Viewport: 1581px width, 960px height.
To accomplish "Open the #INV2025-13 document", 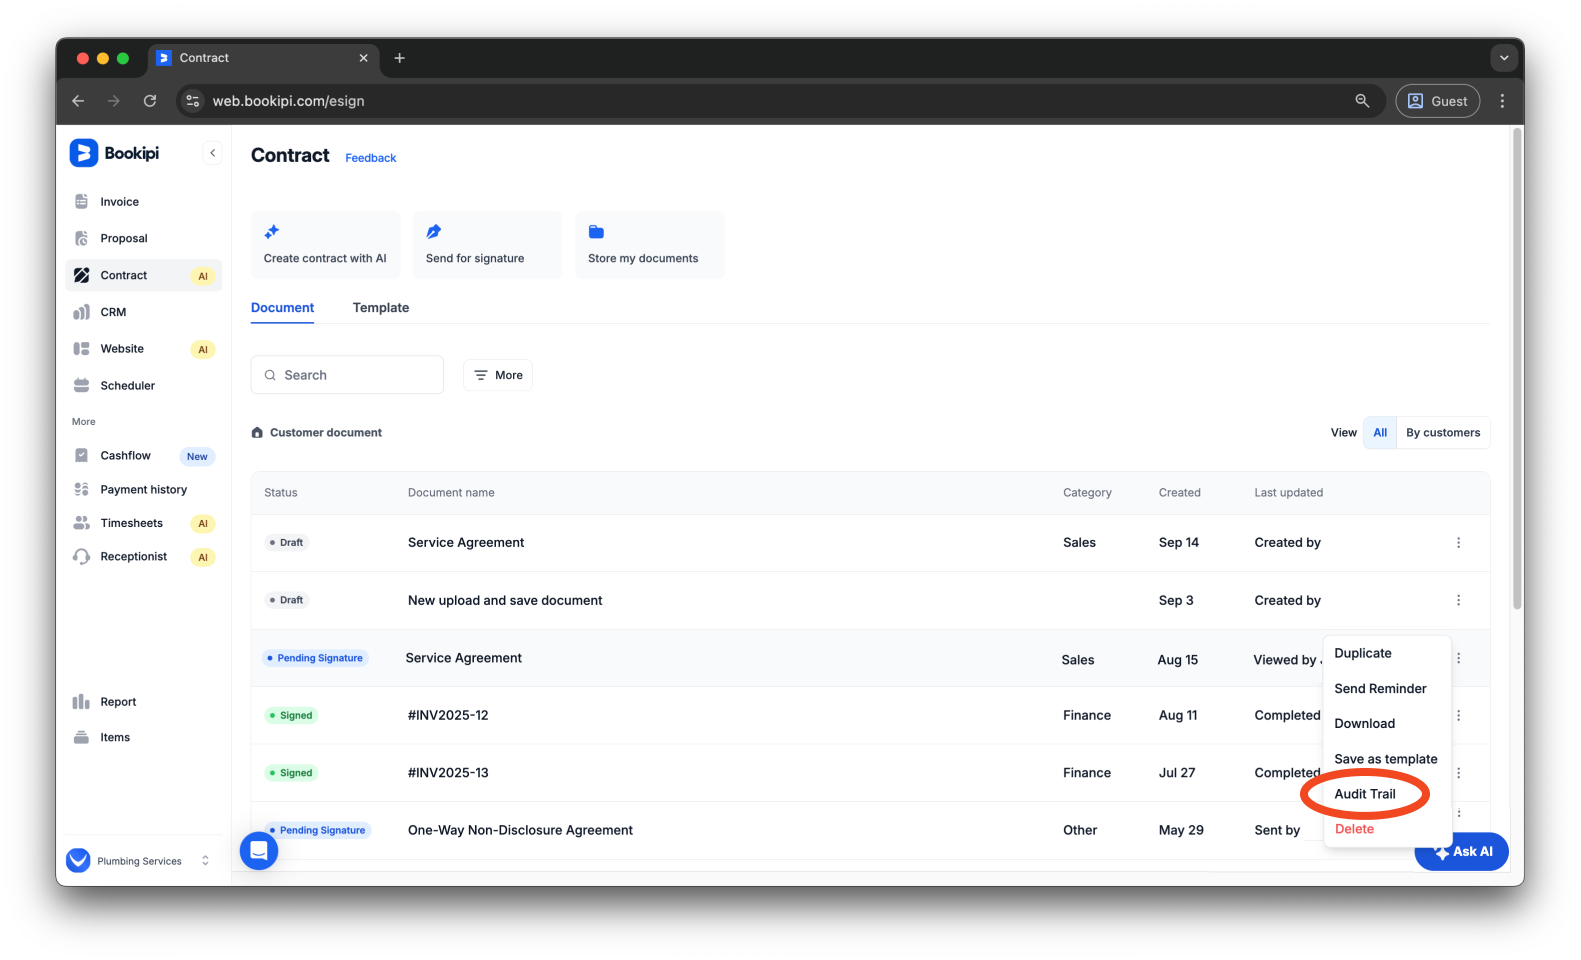I will pyautogui.click(x=448, y=773).
